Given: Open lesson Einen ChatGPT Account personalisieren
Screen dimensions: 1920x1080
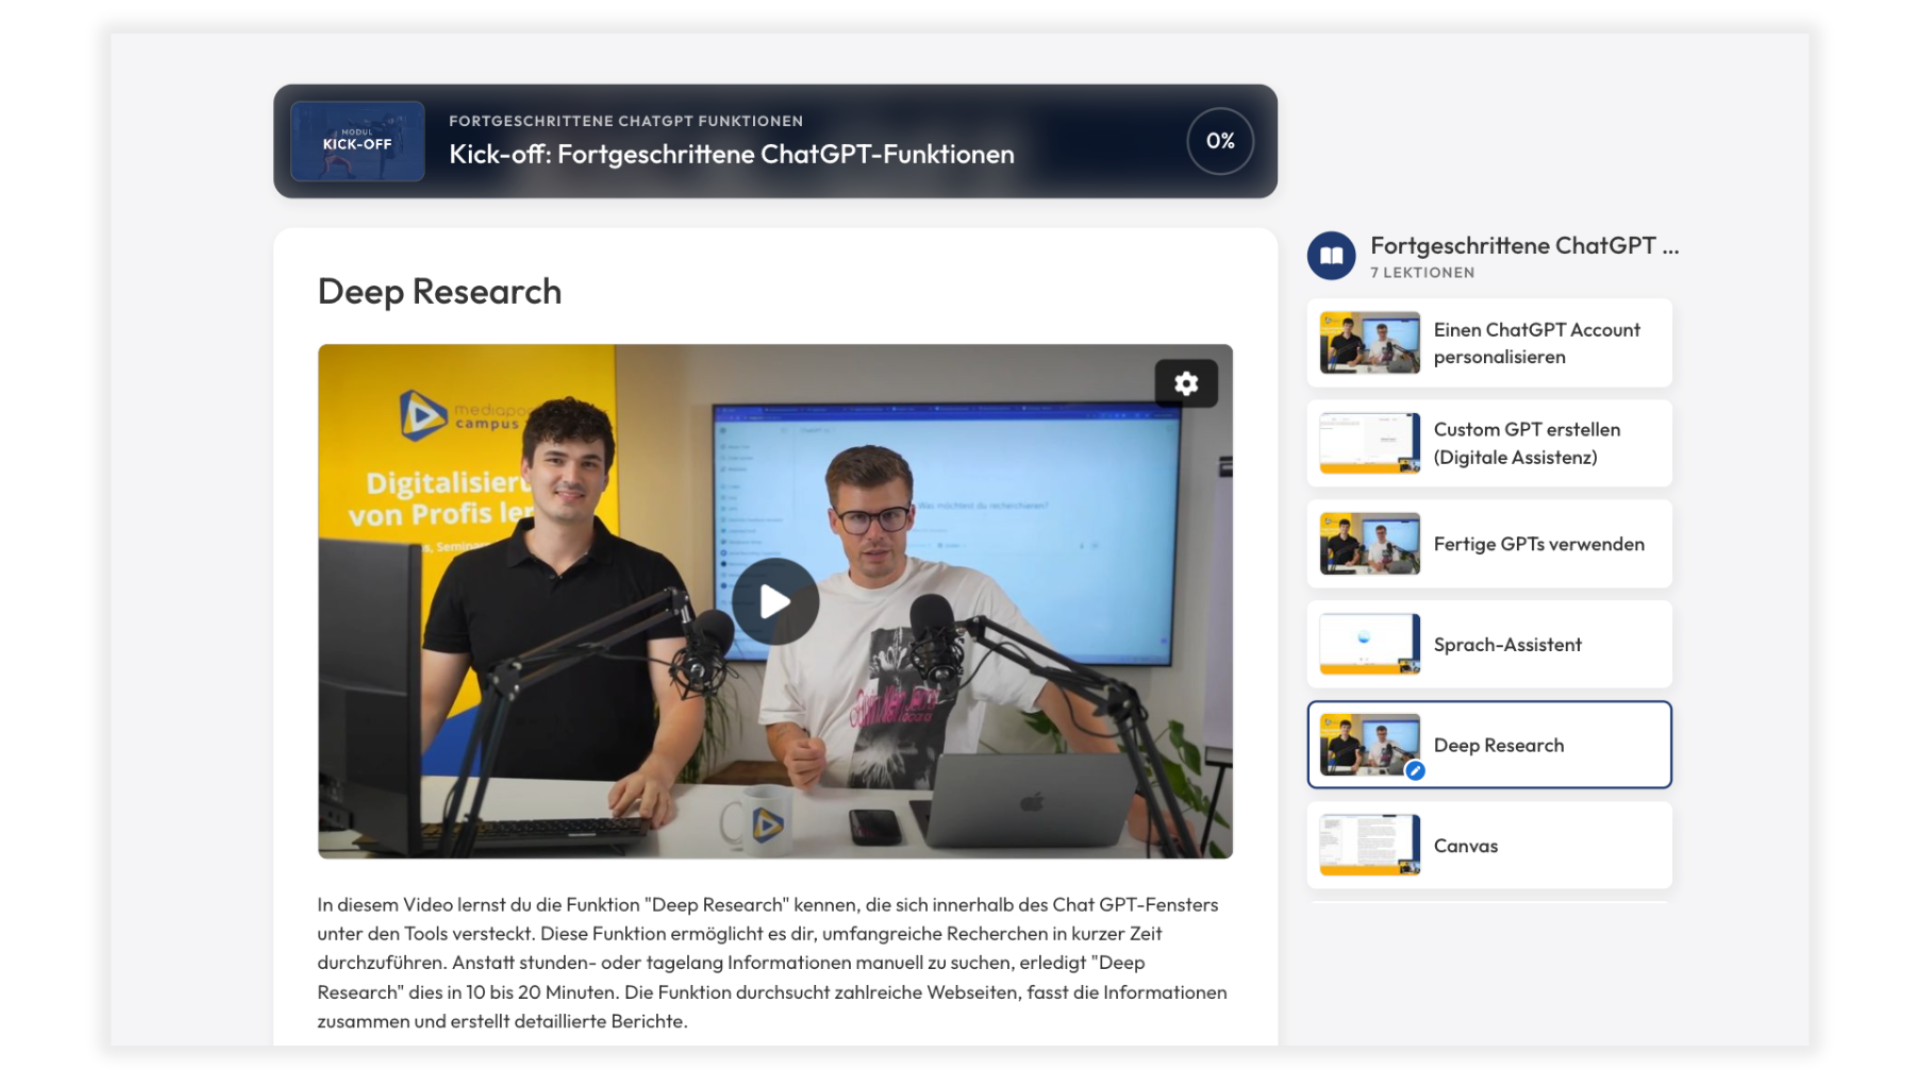Looking at the screenshot, I should (x=1489, y=343).
